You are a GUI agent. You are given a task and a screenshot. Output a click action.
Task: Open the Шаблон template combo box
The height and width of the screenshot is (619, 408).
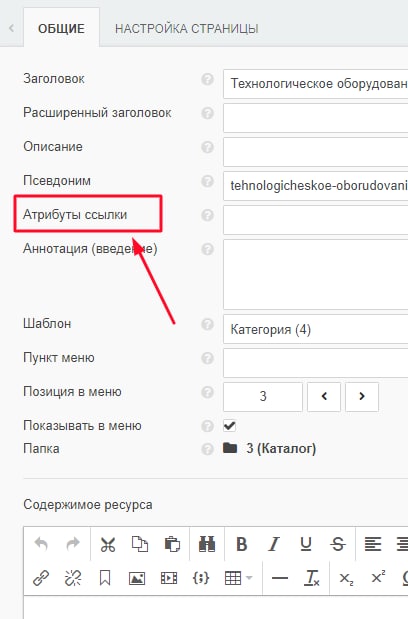tap(315, 329)
